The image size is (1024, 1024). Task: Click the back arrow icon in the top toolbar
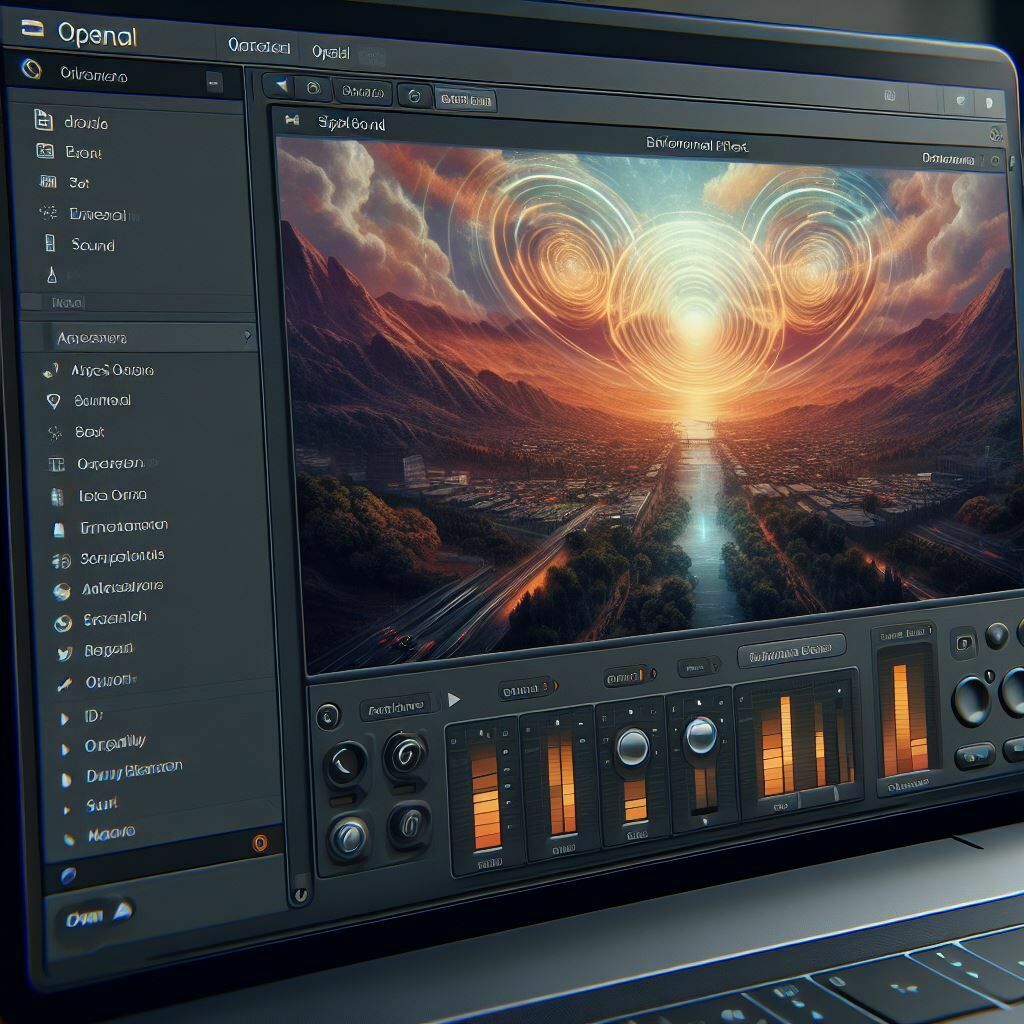281,88
